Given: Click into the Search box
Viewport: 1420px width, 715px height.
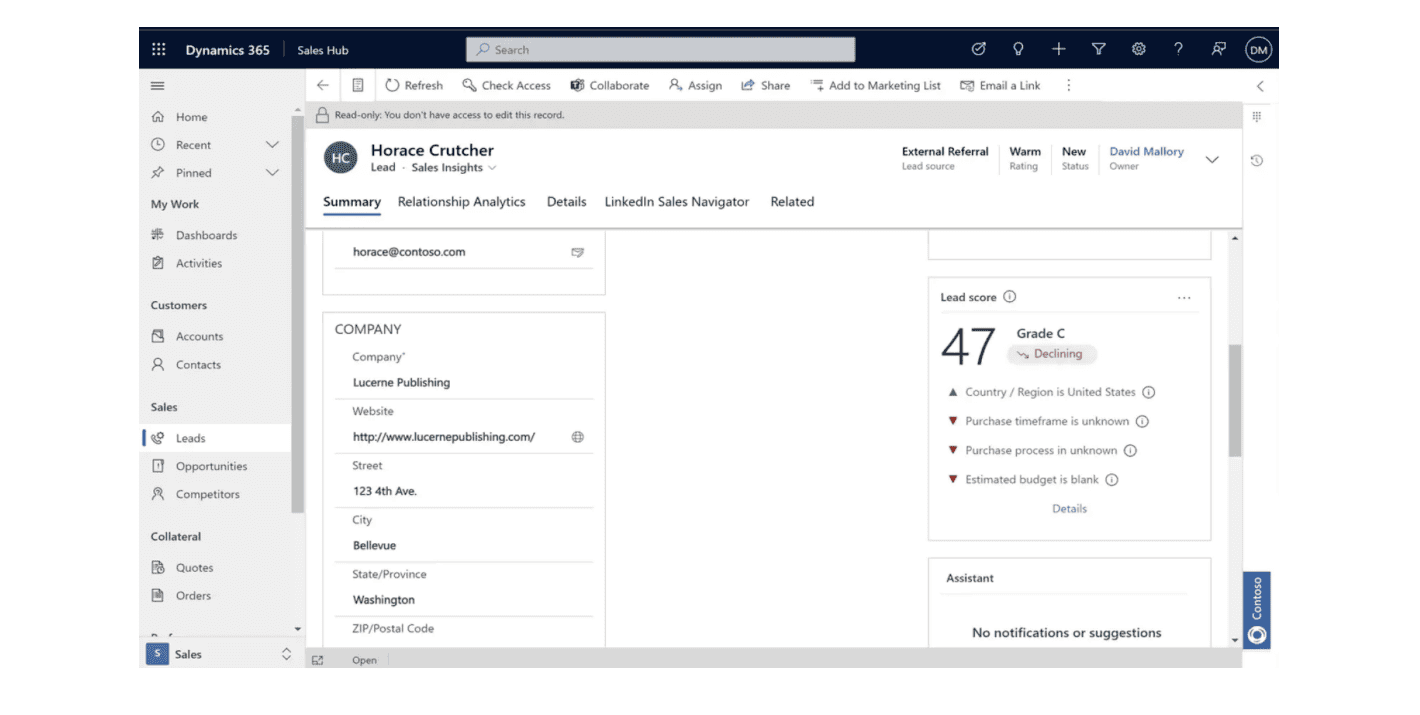Looking at the screenshot, I should point(660,50).
